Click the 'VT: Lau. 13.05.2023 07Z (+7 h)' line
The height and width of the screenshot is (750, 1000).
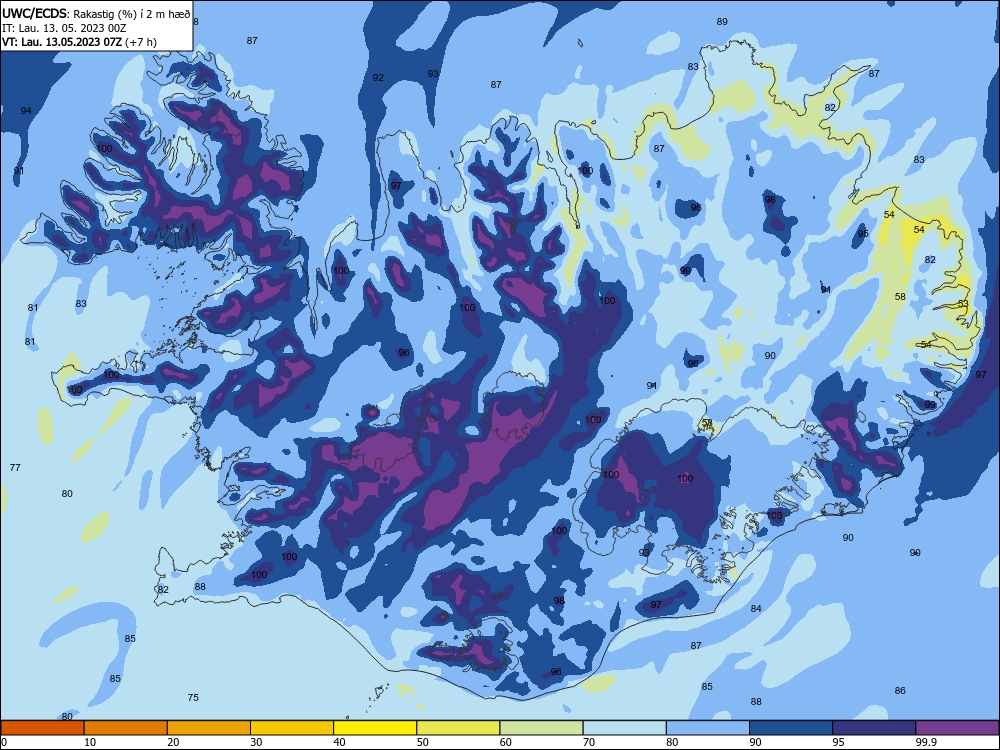79,43
